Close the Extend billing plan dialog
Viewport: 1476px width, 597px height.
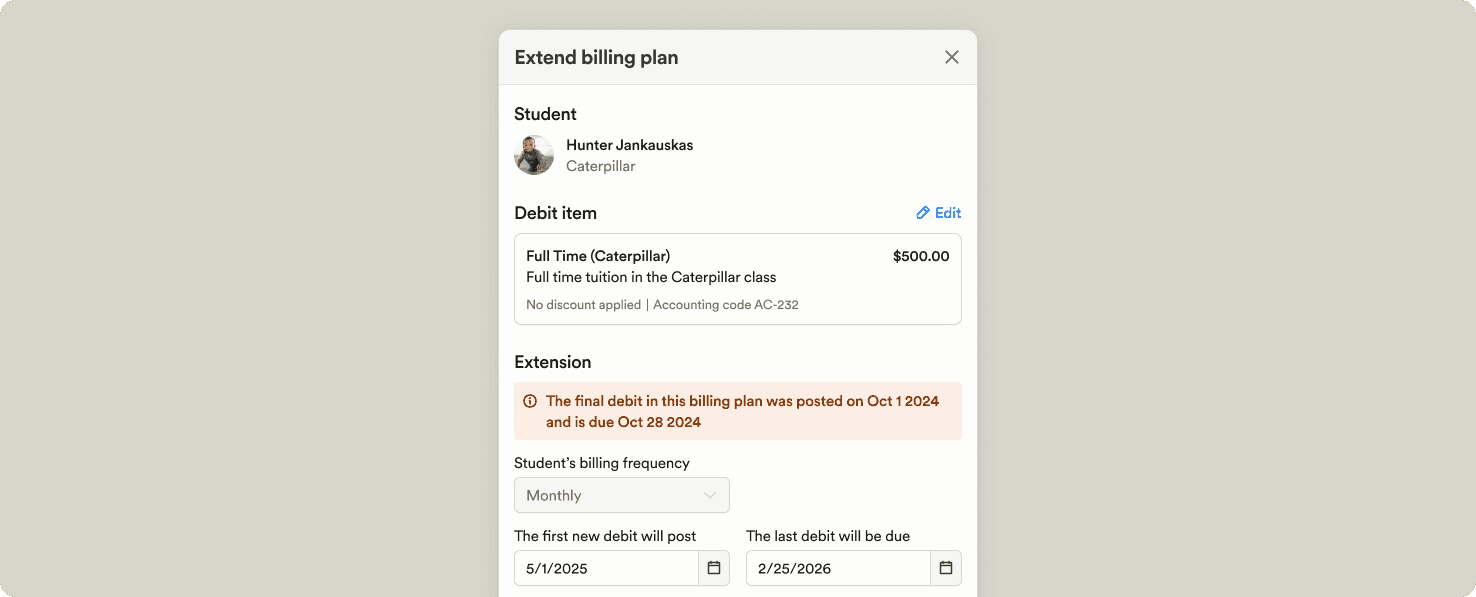coord(952,57)
